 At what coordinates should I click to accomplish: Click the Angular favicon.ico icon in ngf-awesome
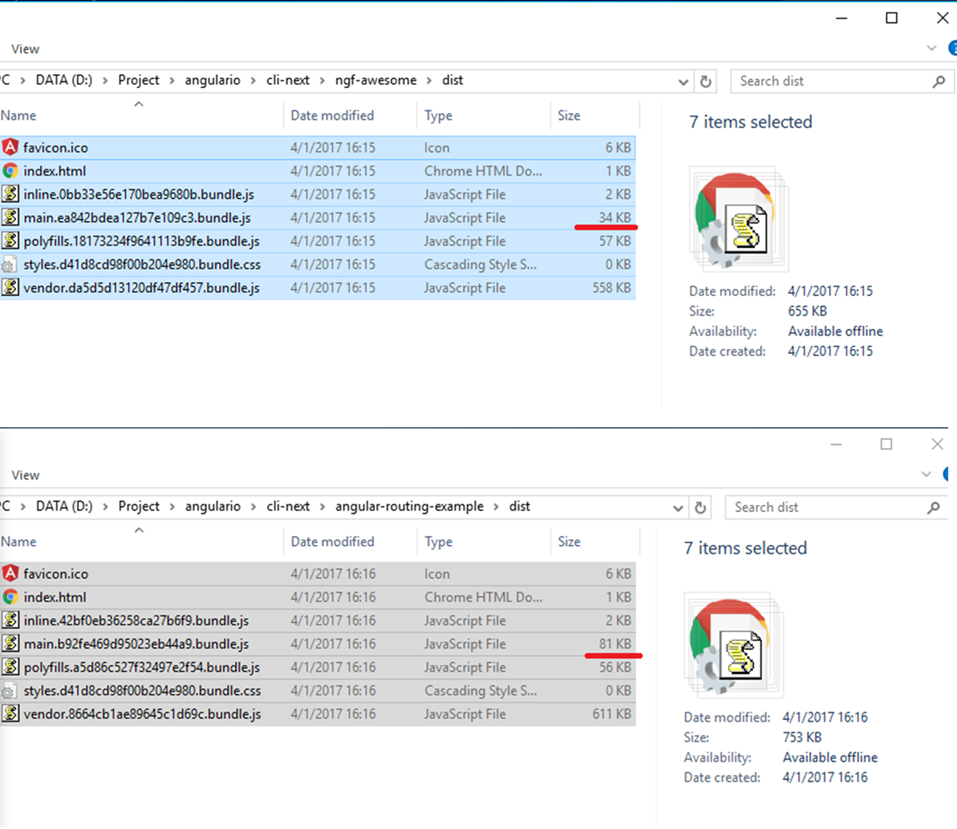pyautogui.click(x=11, y=147)
